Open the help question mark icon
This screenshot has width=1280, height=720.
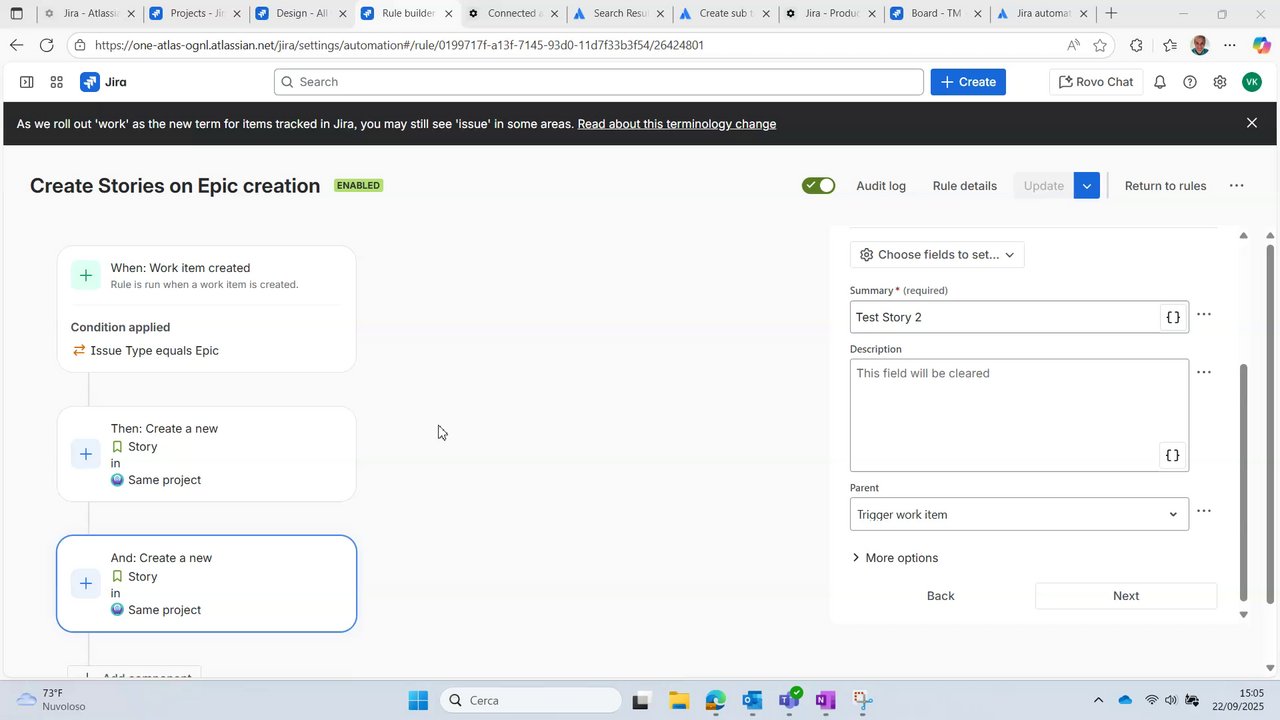tap(1190, 82)
